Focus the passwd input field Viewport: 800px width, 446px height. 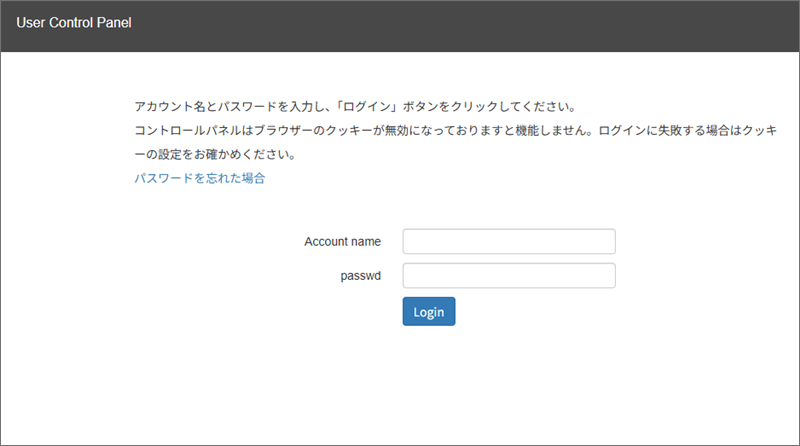[x=508, y=276]
